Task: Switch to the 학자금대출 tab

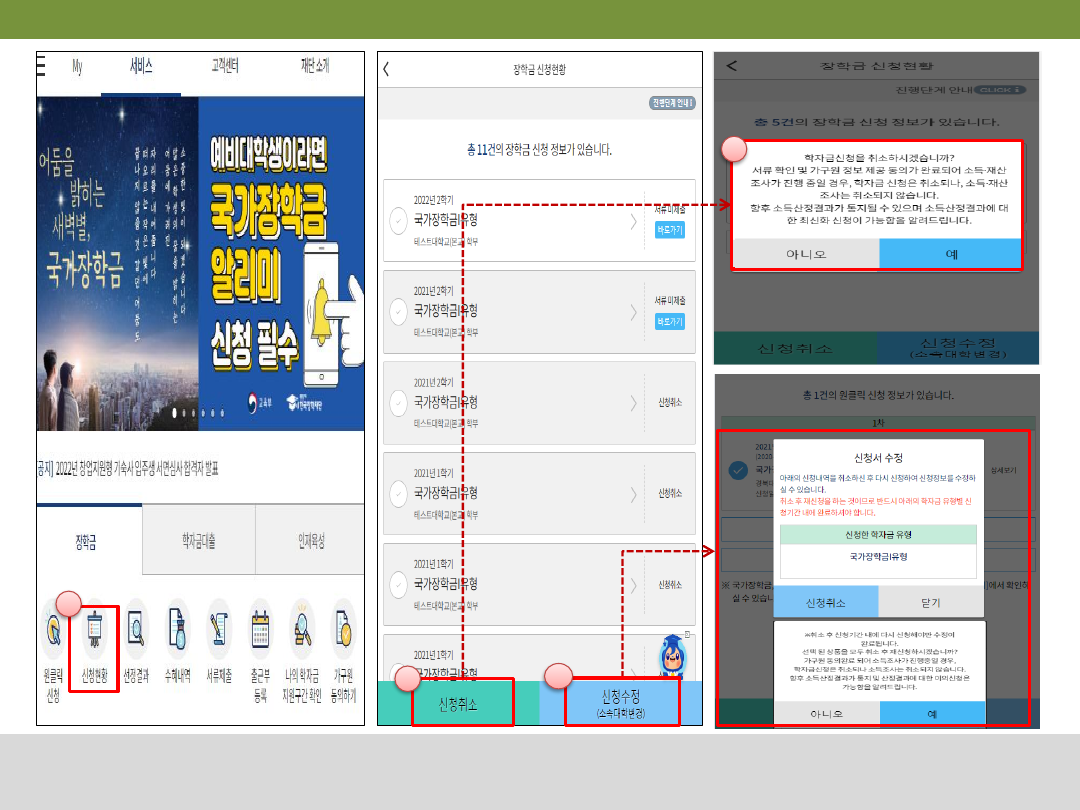Action: [198, 541]
